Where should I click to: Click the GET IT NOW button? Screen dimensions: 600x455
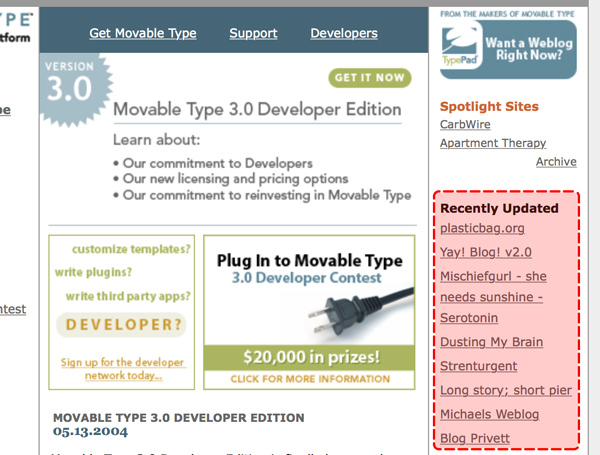click(x=370, y=78)
